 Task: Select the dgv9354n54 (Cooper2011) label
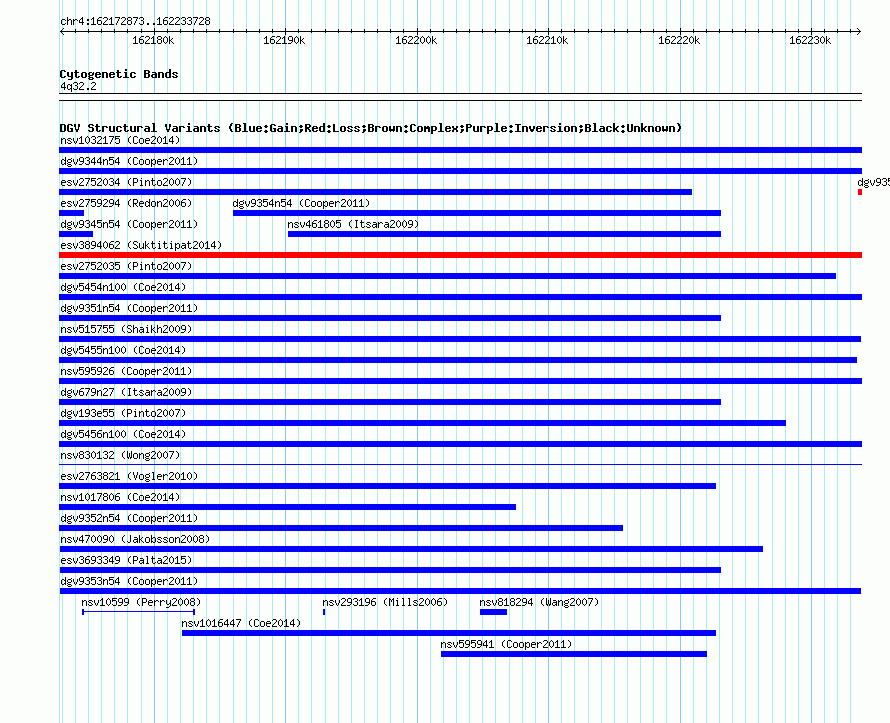pyautogui.click(x=301, y=203)
